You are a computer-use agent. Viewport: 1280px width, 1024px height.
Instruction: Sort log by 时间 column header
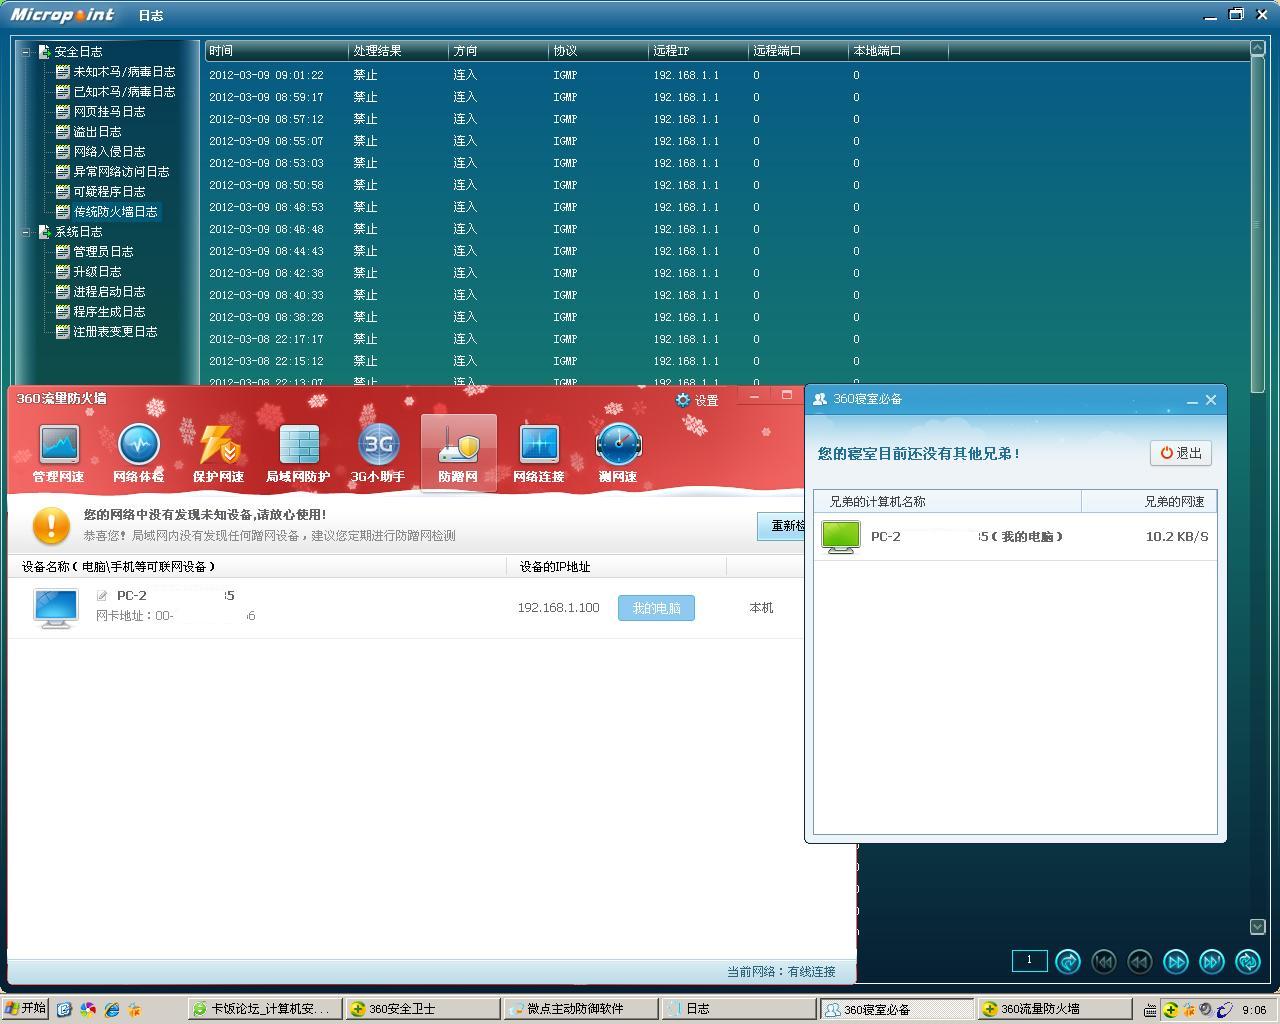point(275,51)
